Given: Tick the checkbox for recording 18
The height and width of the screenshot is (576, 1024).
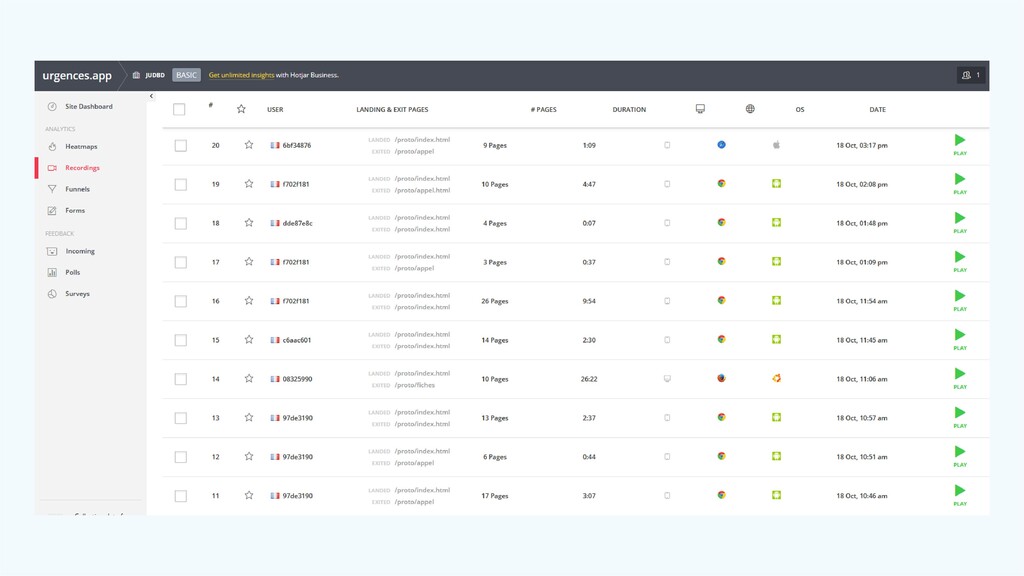Looking at the screenshot, I should (x=180, y=223).
